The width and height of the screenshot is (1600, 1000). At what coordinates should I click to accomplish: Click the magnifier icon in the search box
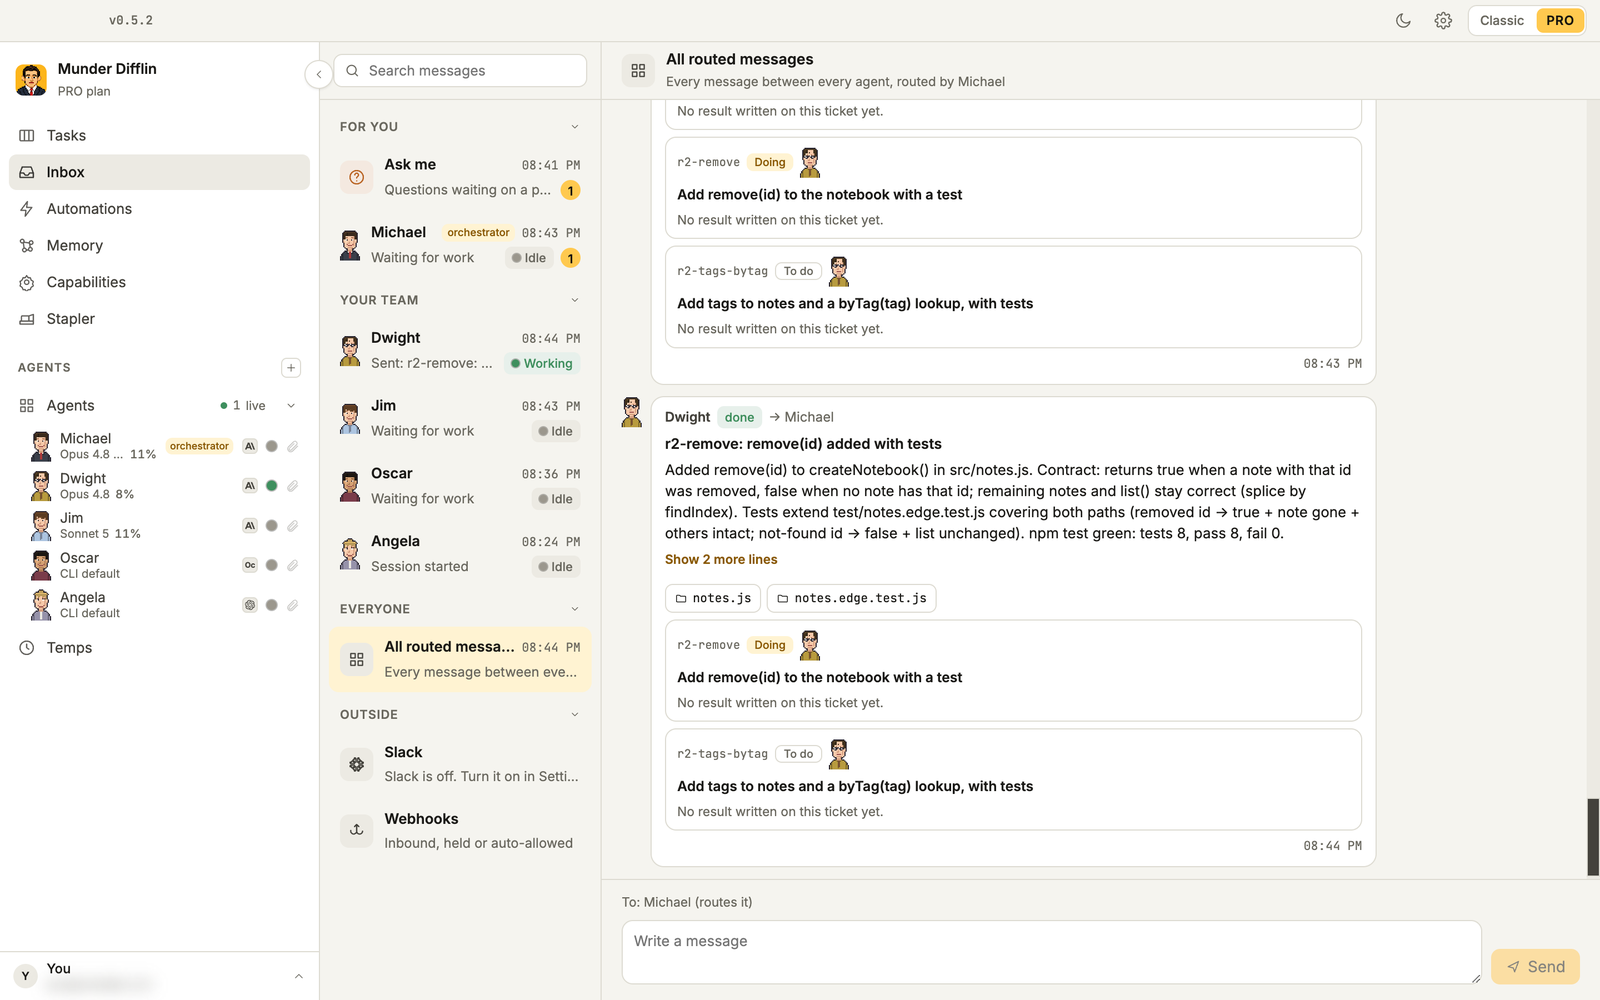pos(352,70)
